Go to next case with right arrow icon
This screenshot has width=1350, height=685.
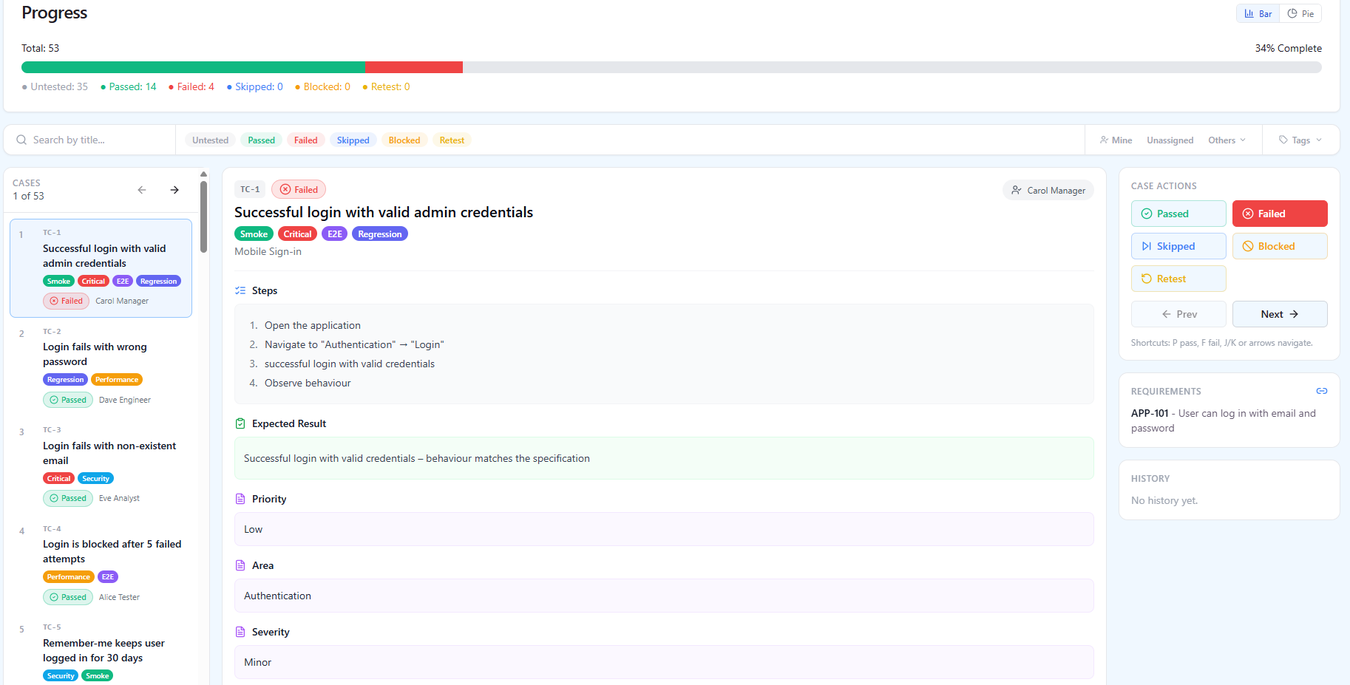coord(174,190)
